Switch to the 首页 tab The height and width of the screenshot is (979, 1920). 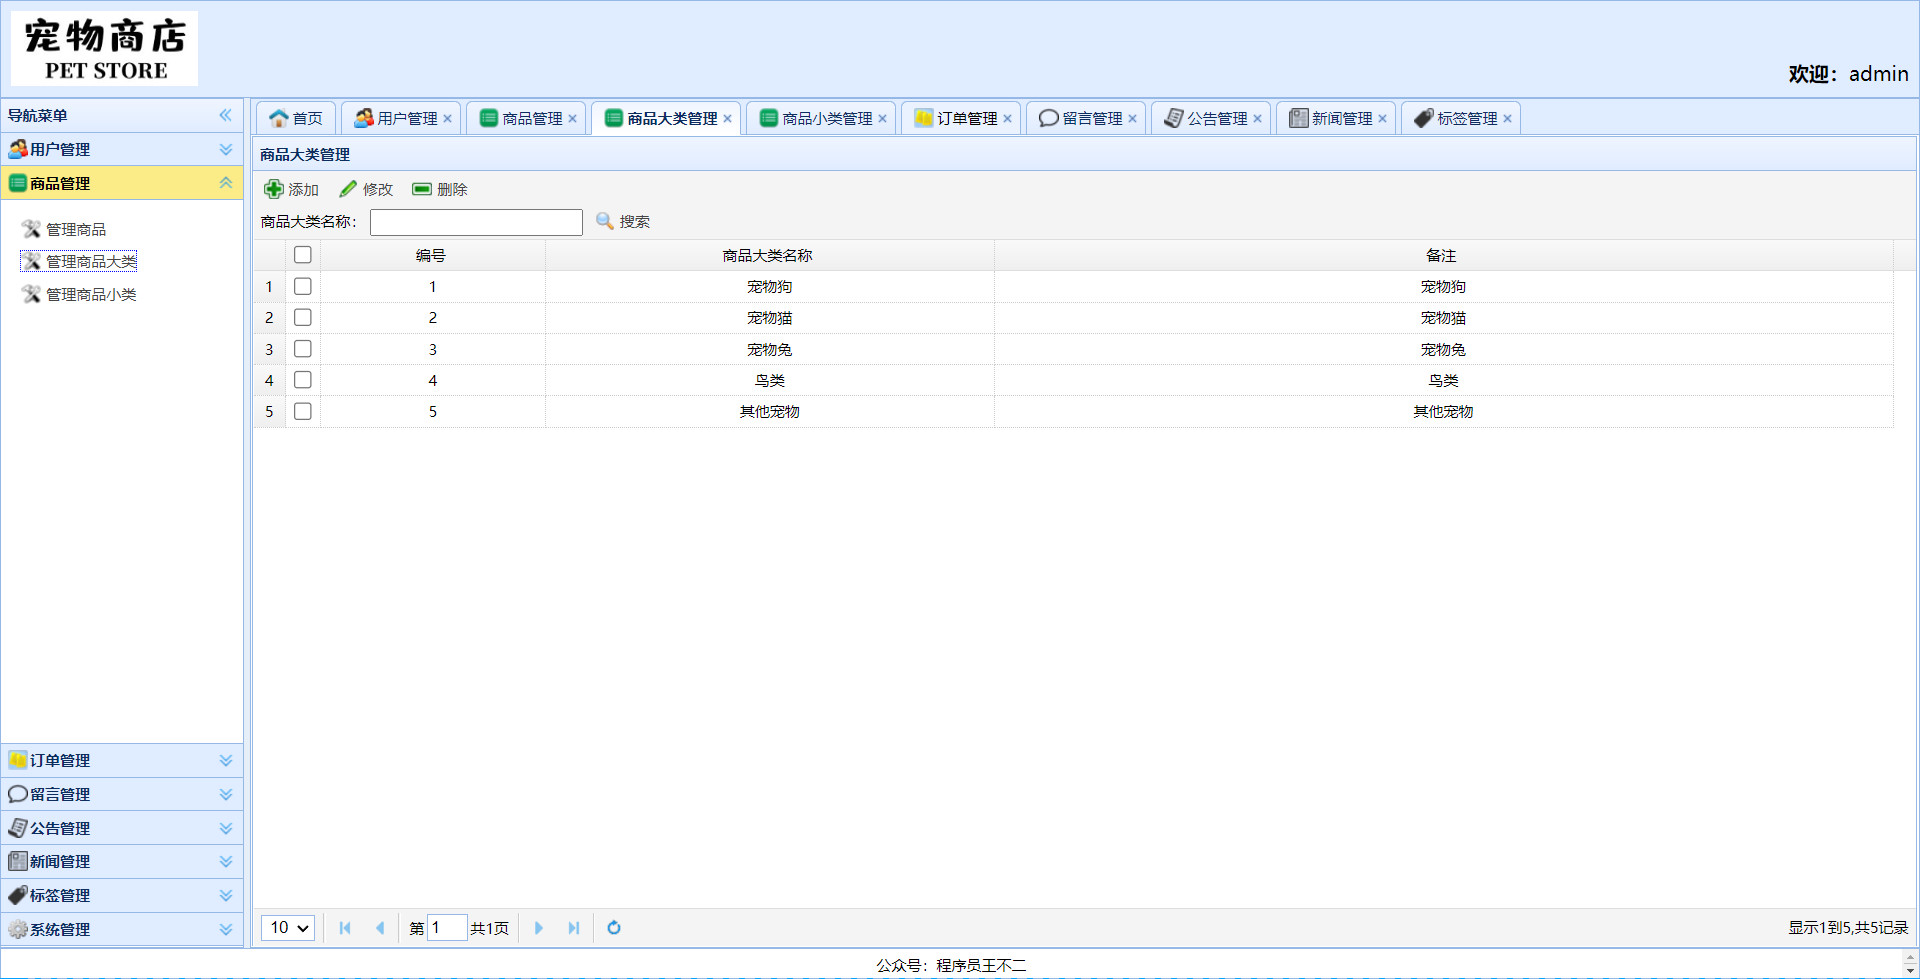coord(296,118)
